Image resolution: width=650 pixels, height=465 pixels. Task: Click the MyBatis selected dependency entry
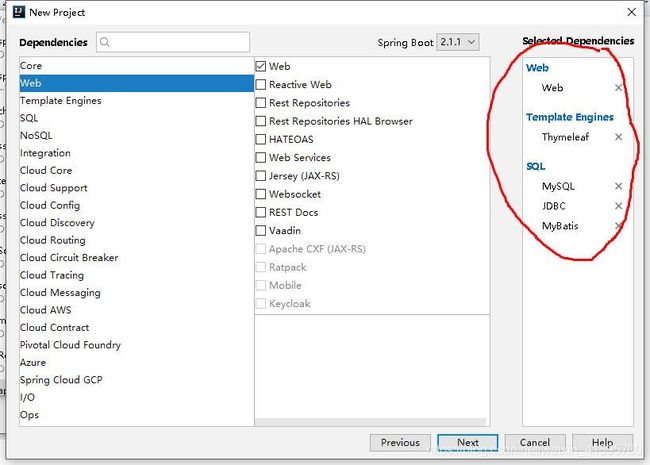pyautogui.click(x=560, y=226)
